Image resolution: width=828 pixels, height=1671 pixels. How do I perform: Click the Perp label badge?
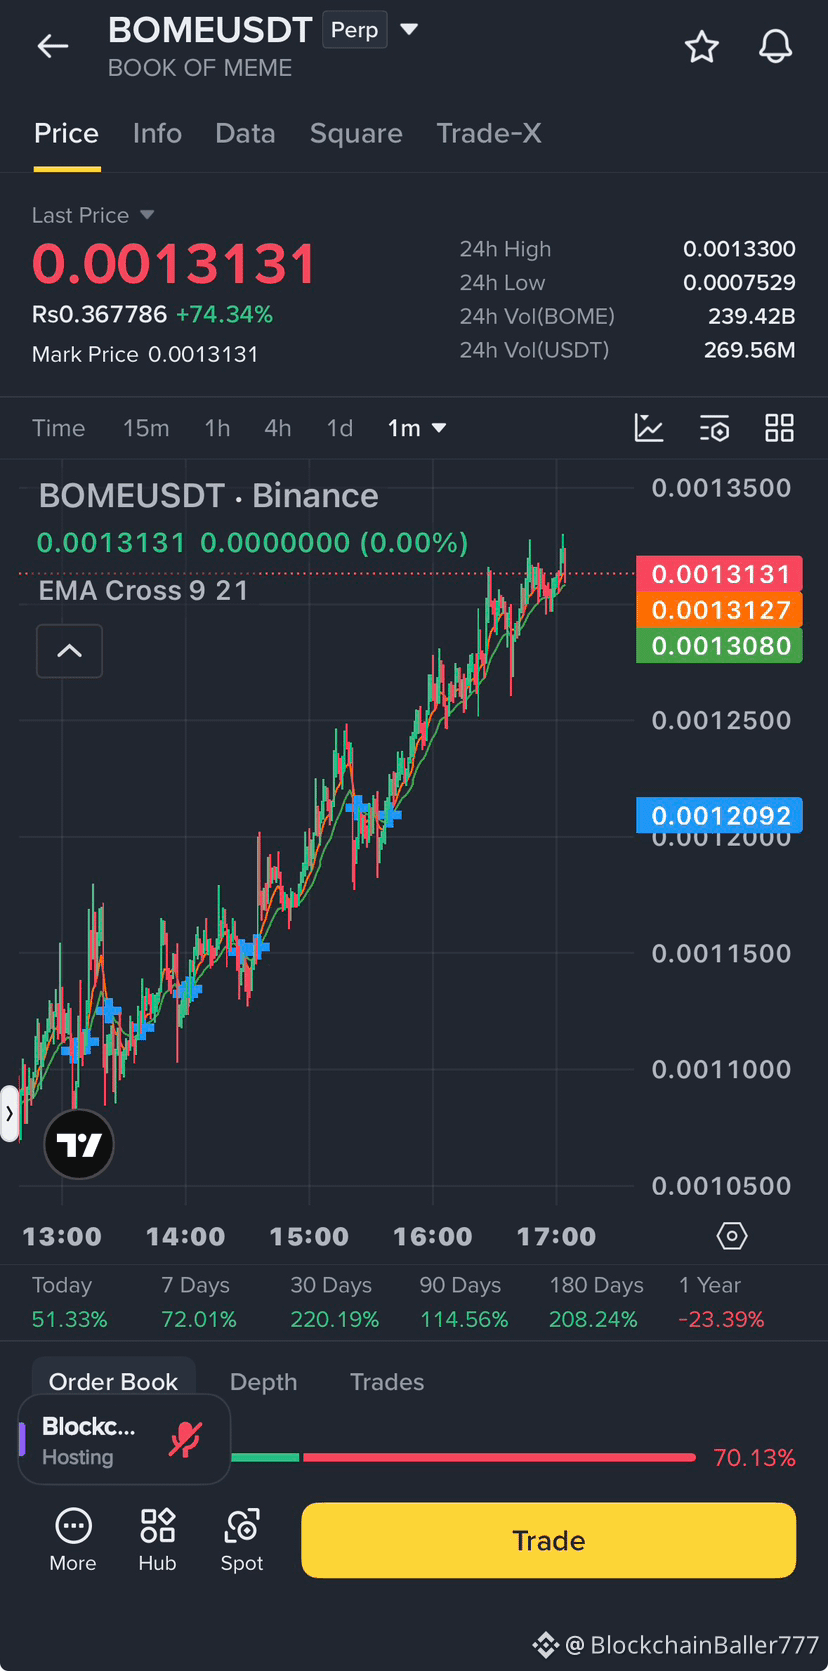click(x=354, y=30)
